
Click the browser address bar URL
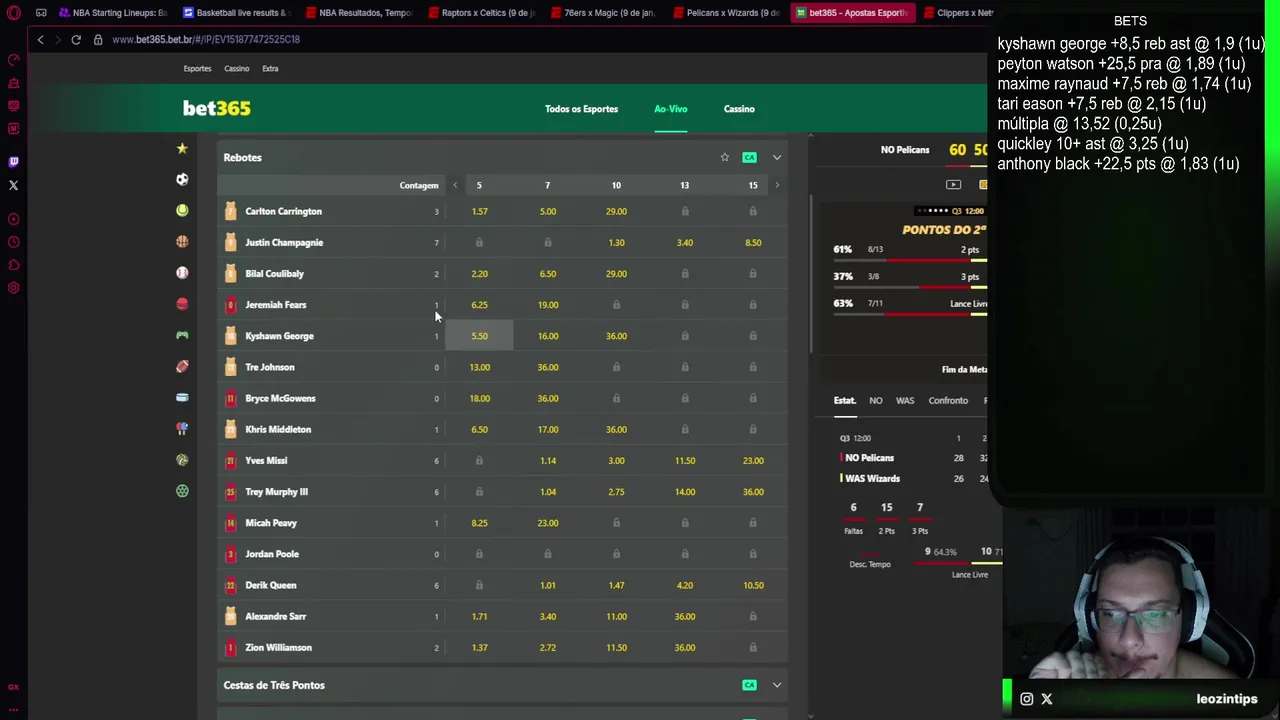(x=206, y=39)
